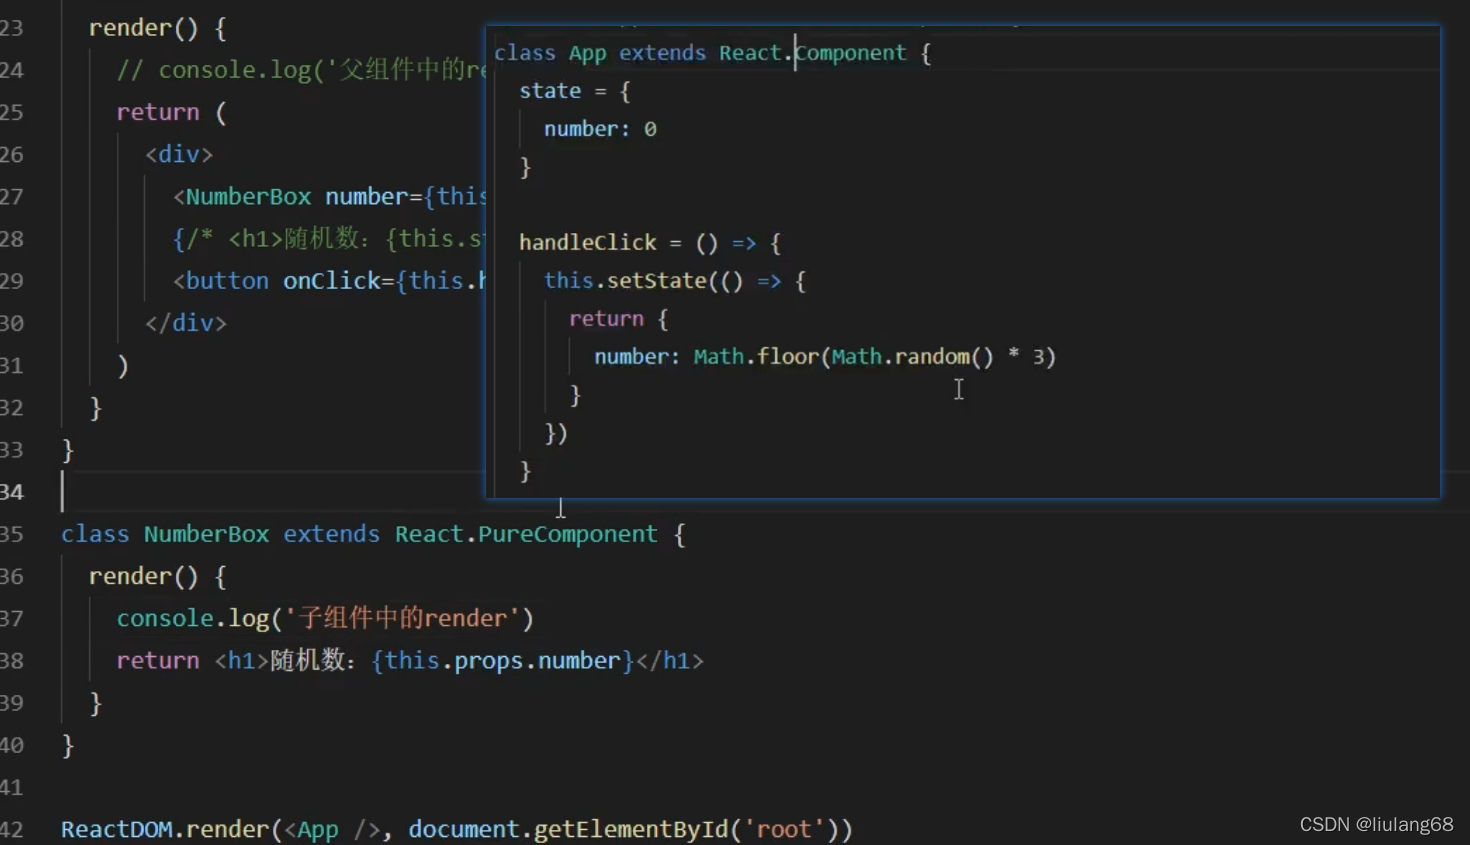Click 'state' in the popup code
1470x845 pixels.
point(550,91)
